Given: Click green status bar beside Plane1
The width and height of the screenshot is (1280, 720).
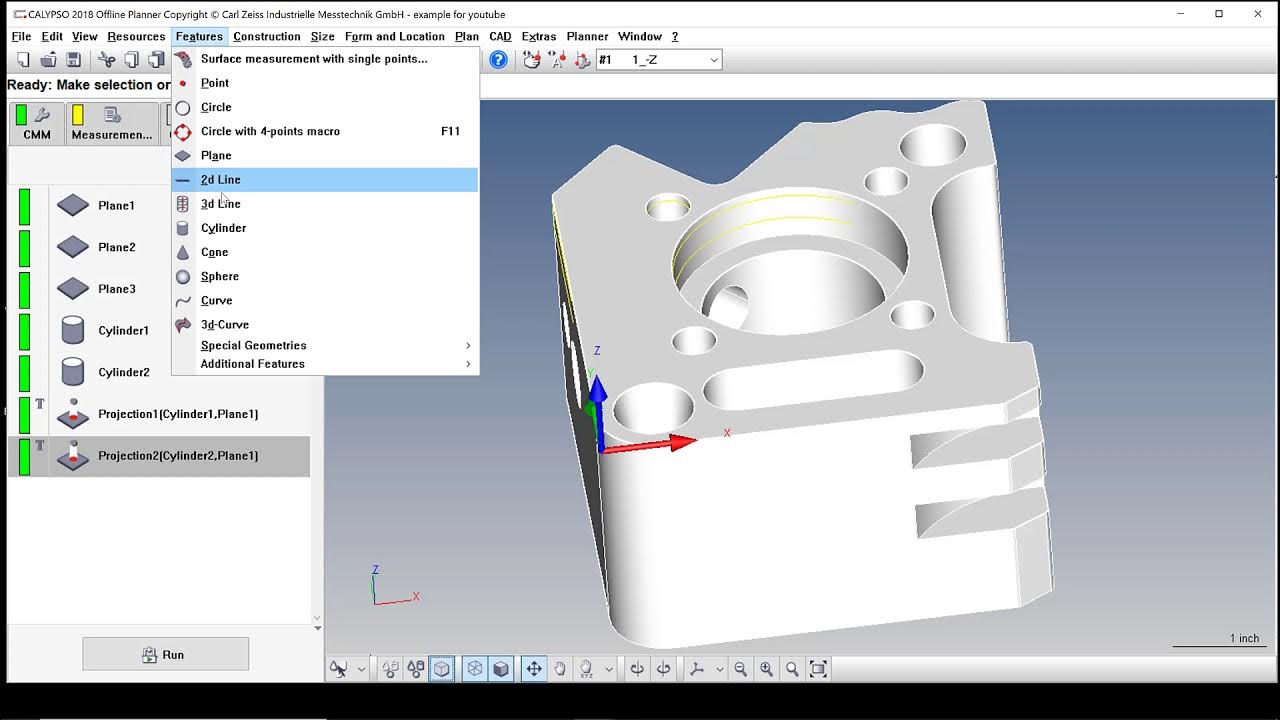Looking at the screenshot, I should click(25, 206).
